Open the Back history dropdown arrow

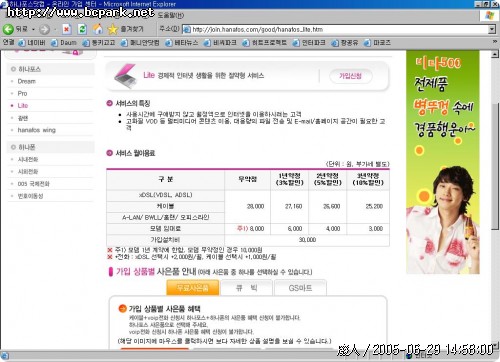[33, 30]
